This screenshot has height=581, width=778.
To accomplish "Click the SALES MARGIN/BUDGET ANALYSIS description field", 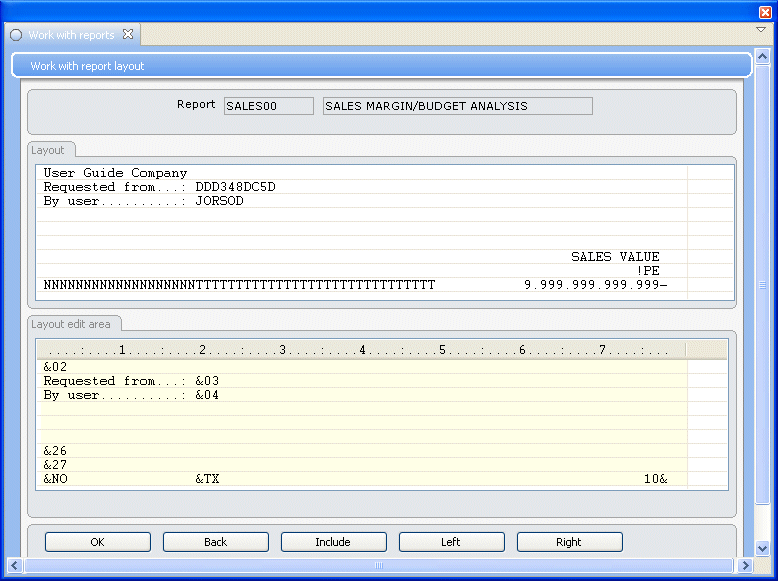I will pyautogui.click(x=457, y=106).
